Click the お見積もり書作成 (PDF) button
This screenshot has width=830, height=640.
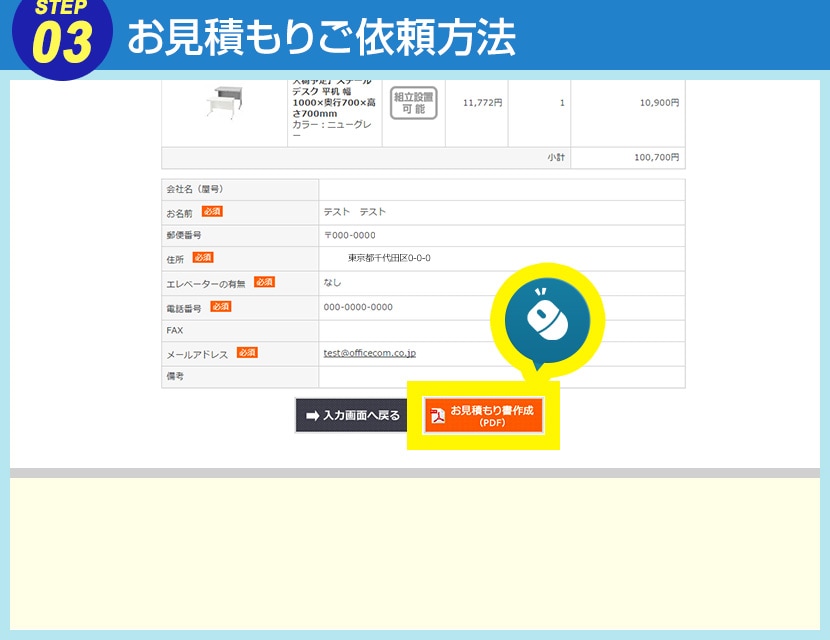[483, 416]
